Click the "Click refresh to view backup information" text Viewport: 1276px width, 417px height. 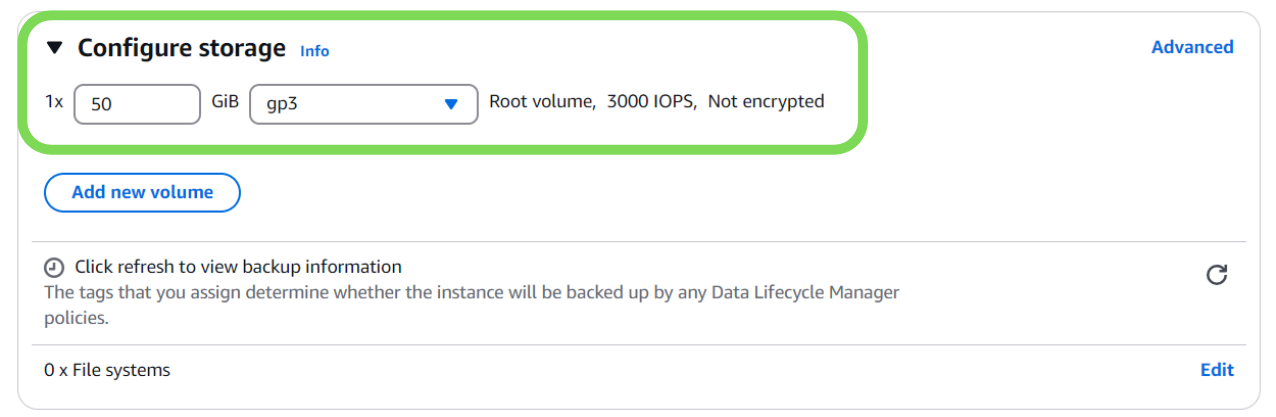pos(238,267)
